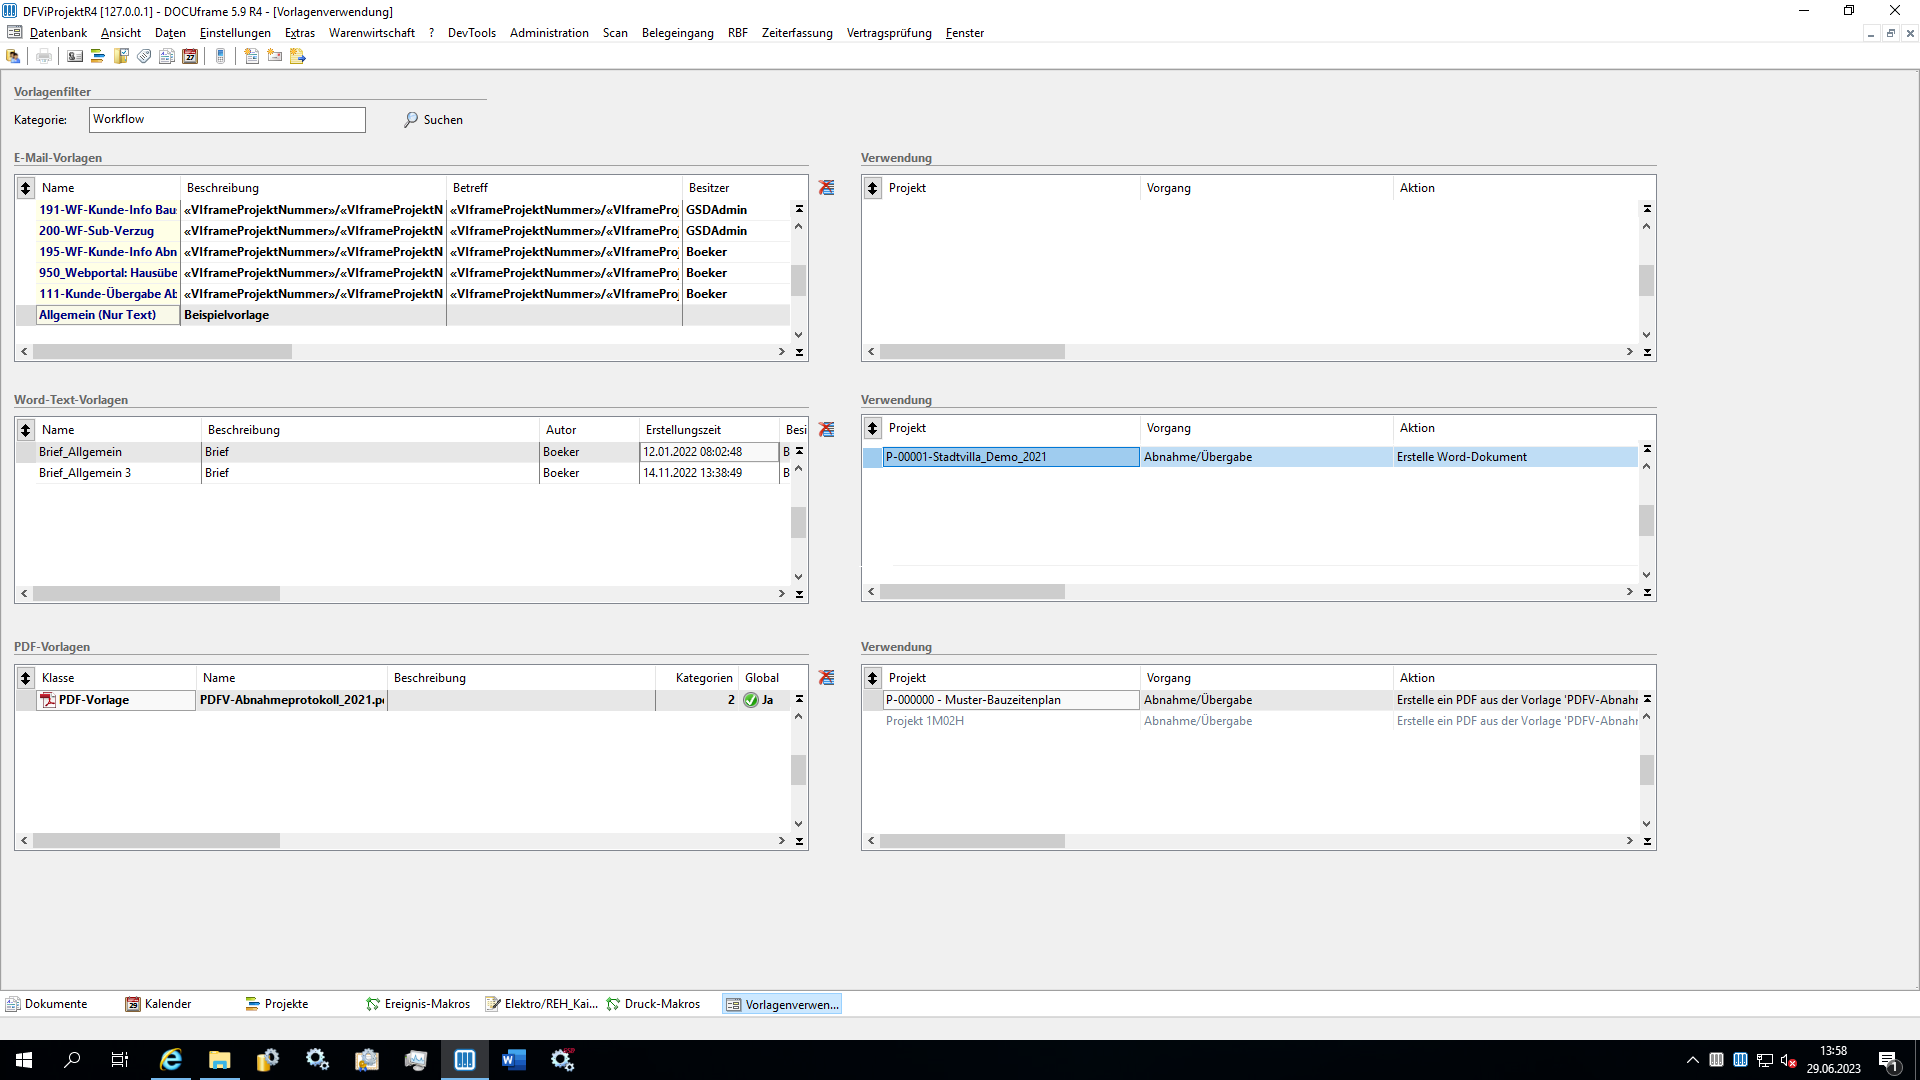Clear filter icon beside PDF-Vorlagen table

click(827, 678)
